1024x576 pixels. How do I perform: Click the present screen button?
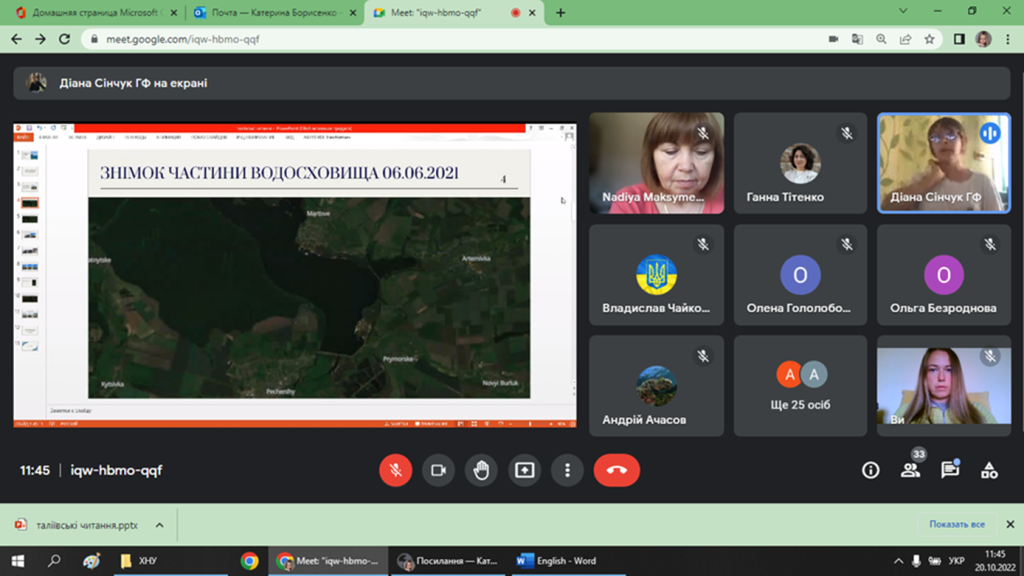click(x=525, y=470)
